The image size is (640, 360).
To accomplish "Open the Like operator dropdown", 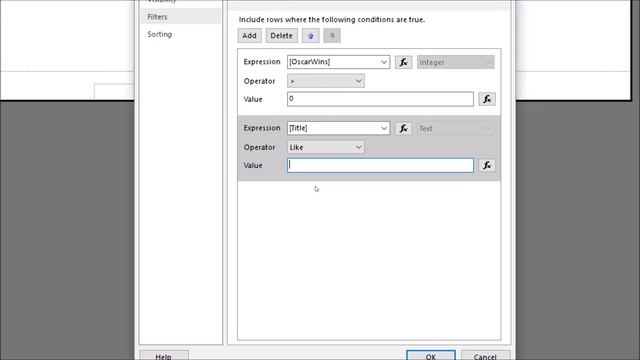I will (x=325, y=147).
